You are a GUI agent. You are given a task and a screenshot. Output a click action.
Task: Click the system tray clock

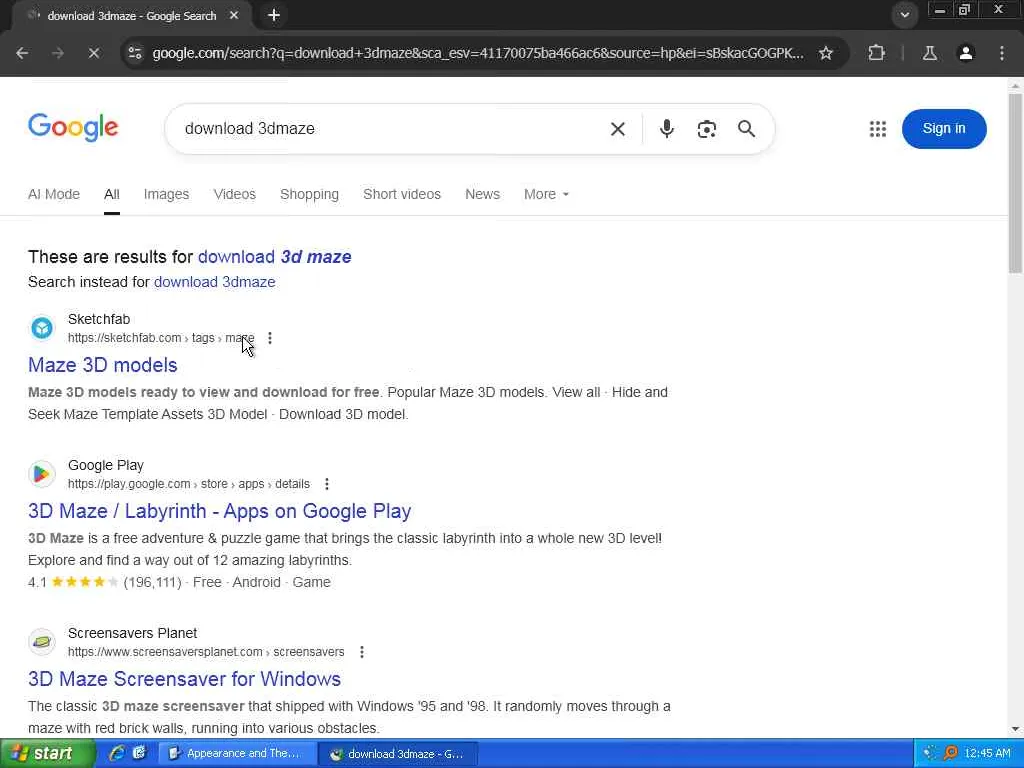pyautogui.click(x=987, y=753)
